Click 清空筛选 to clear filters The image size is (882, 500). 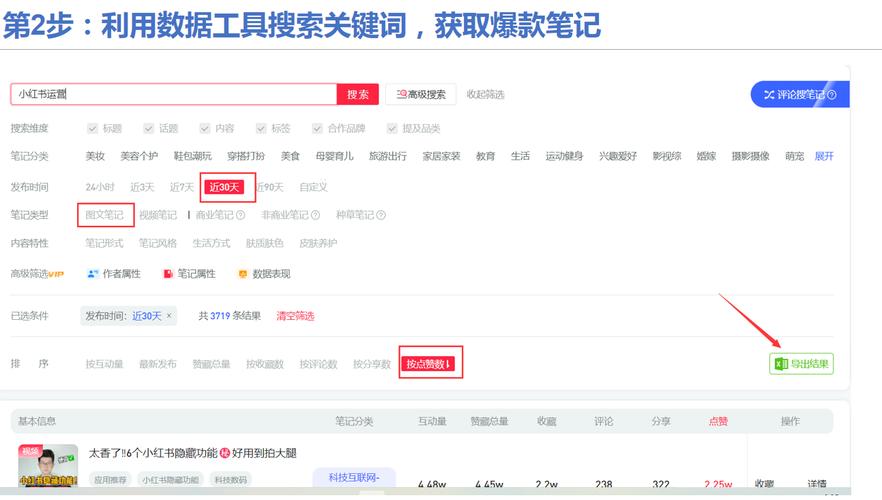click(295, 316)
